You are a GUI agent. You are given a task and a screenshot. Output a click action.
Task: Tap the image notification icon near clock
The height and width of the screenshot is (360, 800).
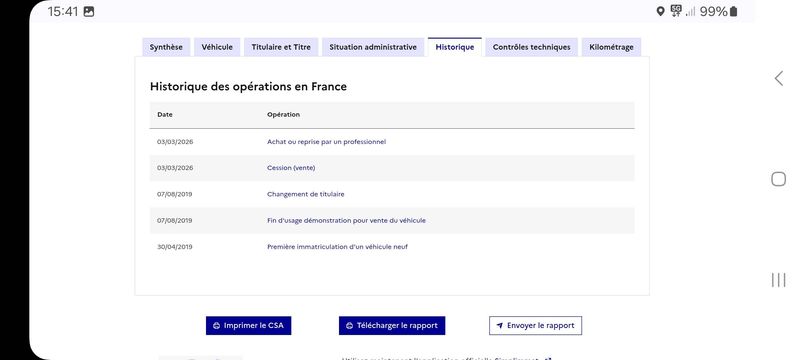(x=89, y=11)
